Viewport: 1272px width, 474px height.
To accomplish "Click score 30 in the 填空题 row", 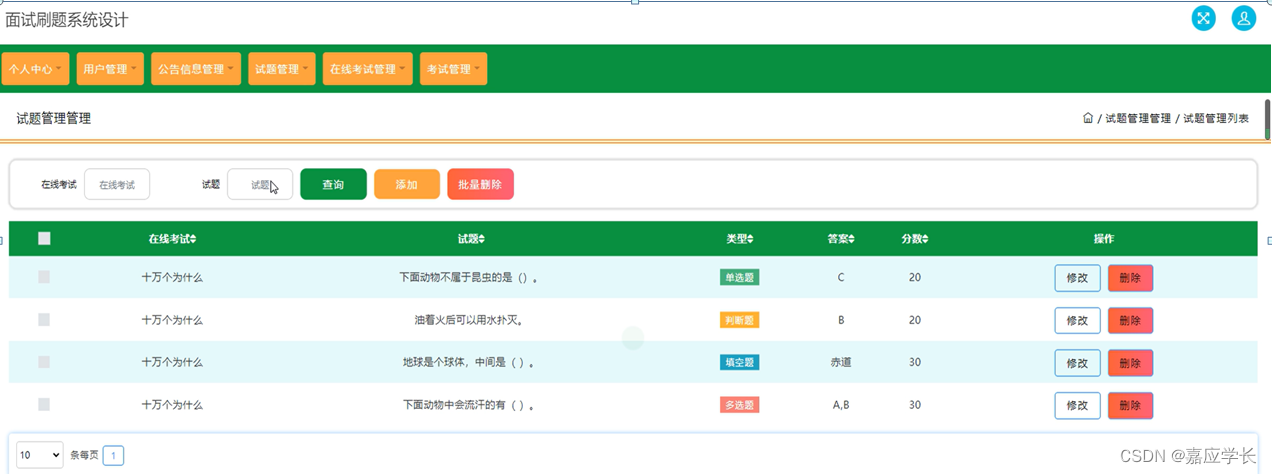I will click(915, 362).
